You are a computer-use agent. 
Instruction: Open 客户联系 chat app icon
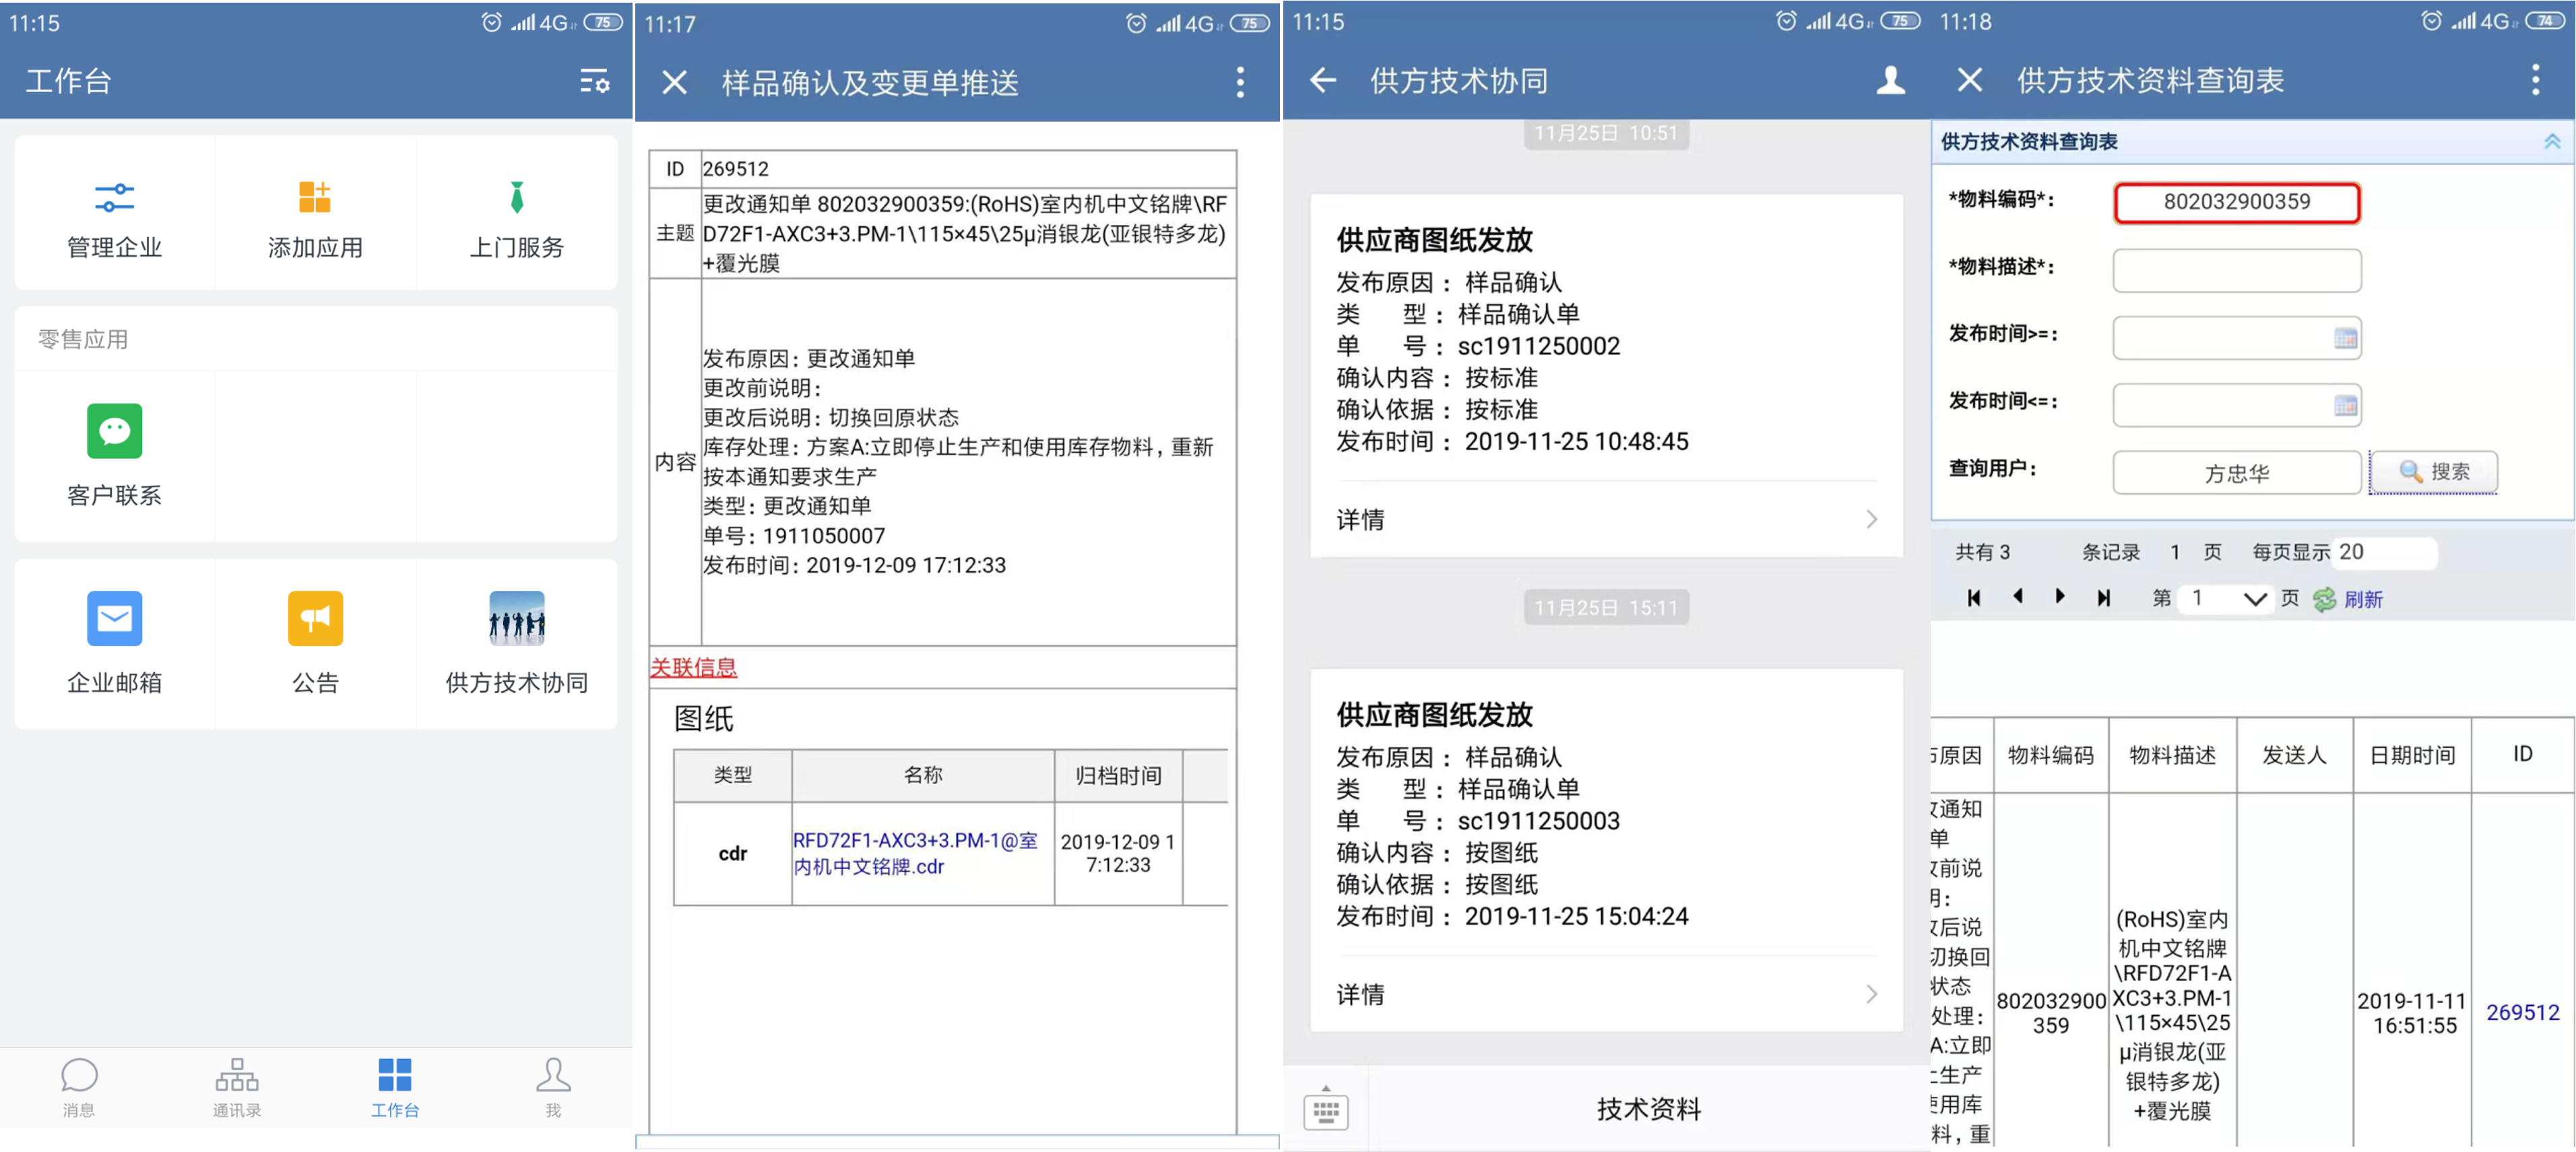(114, 431)
